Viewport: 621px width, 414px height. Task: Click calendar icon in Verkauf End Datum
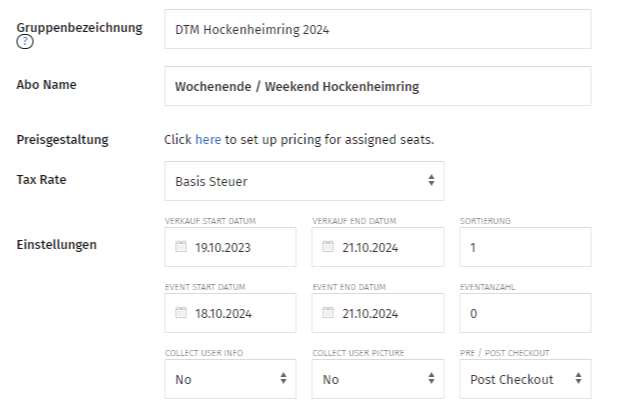[x=329, y=247]
